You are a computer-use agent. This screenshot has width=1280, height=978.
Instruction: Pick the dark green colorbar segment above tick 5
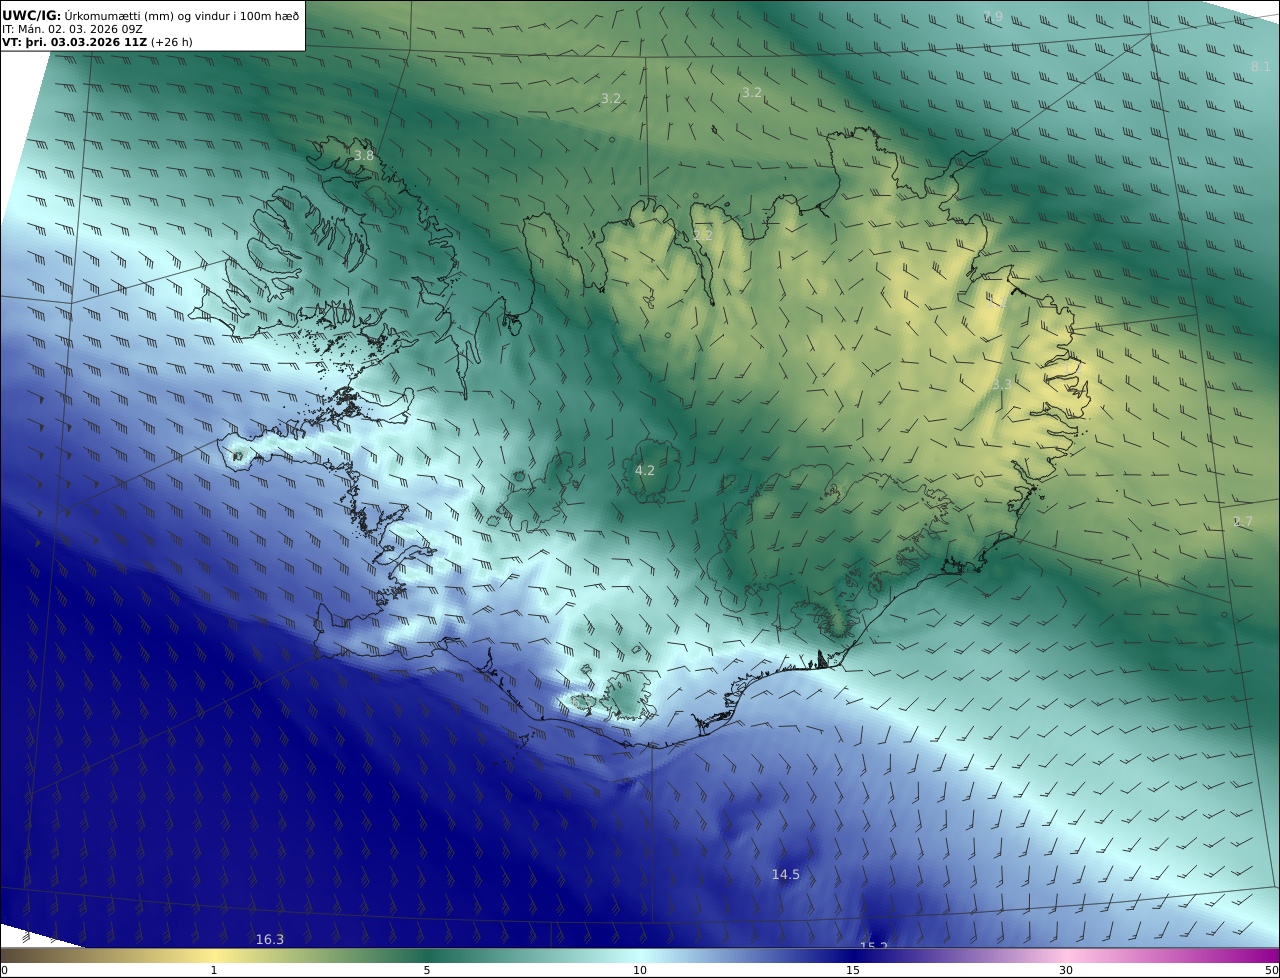click(427, 955)
